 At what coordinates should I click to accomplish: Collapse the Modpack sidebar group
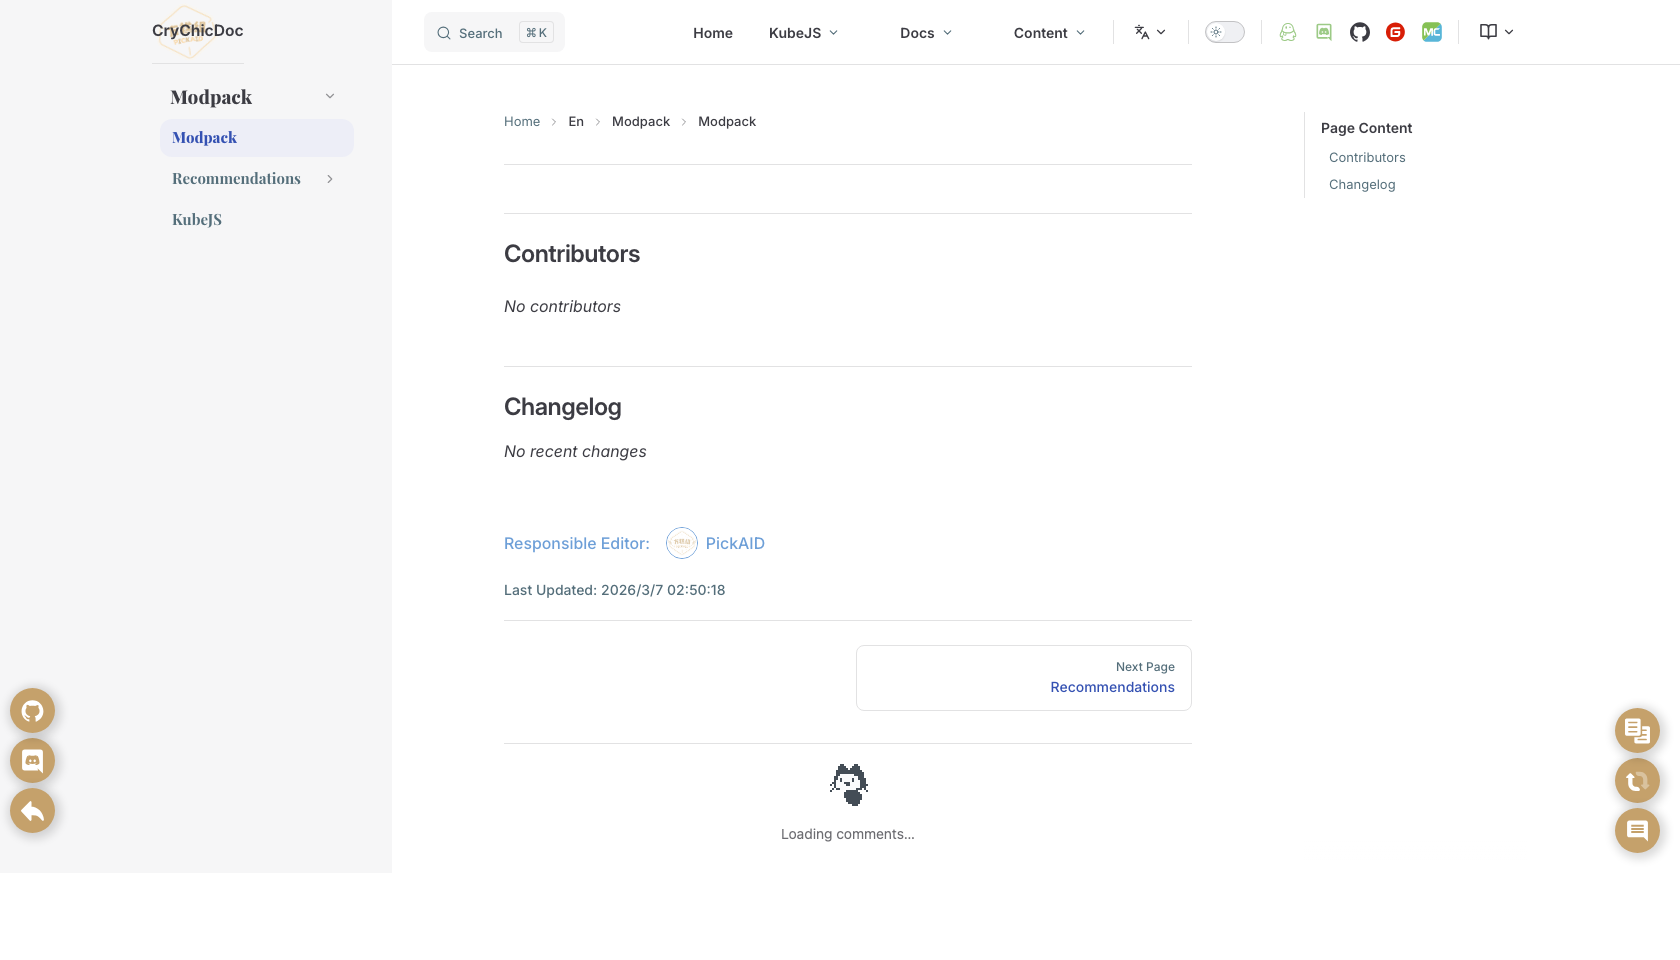330,95
